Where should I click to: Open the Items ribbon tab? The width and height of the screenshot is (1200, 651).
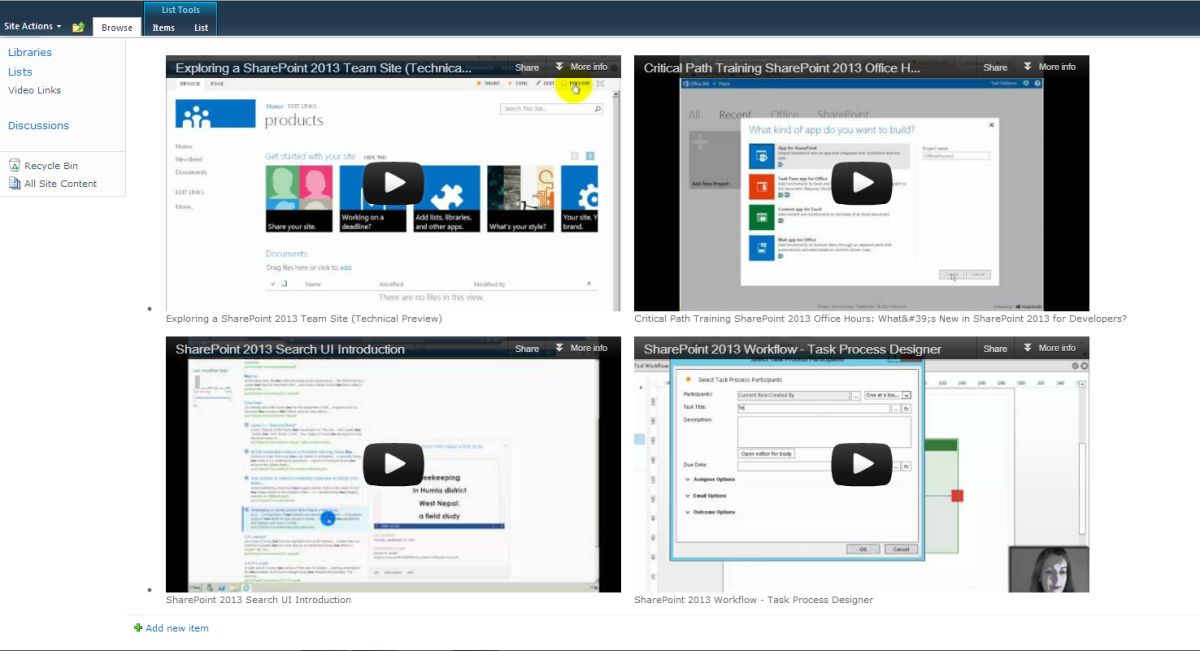coord(163,28)
